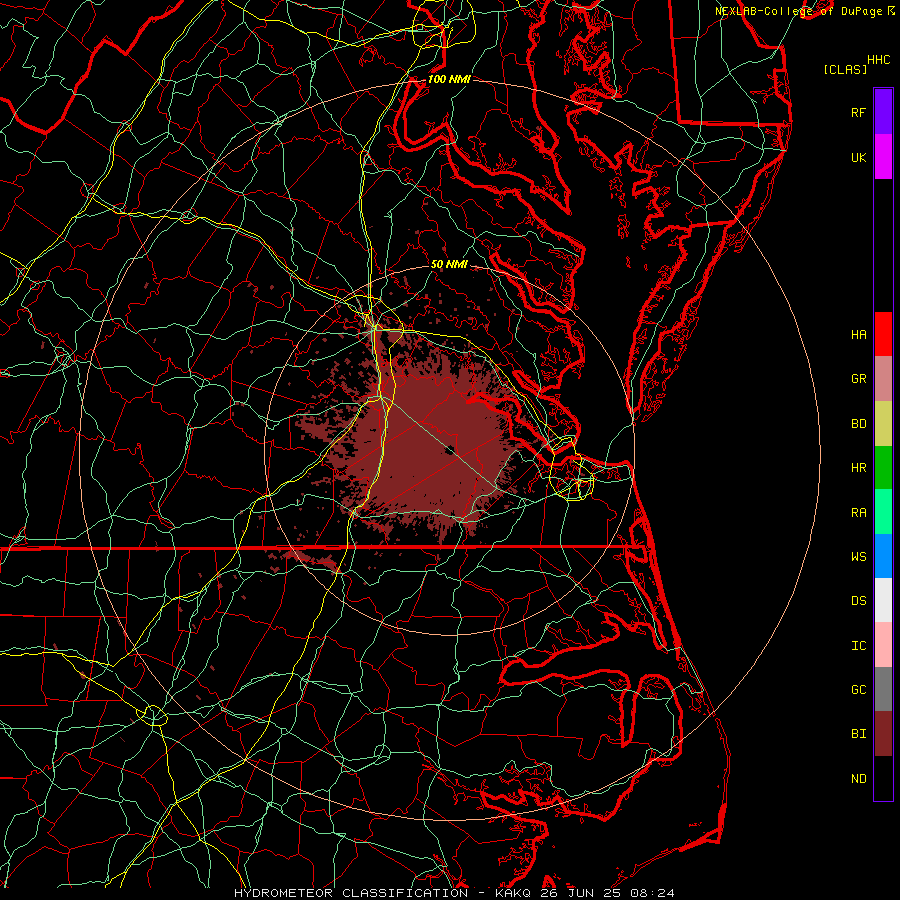Screen dimensions: 900x900
Task: Click the HHC product label
Action: tap(879, 60)
